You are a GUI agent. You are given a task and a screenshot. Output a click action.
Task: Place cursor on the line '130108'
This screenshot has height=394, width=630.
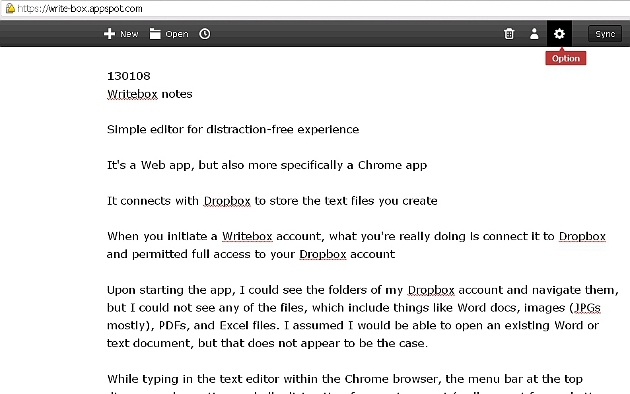pyautogui.click(x=129, y=76)
